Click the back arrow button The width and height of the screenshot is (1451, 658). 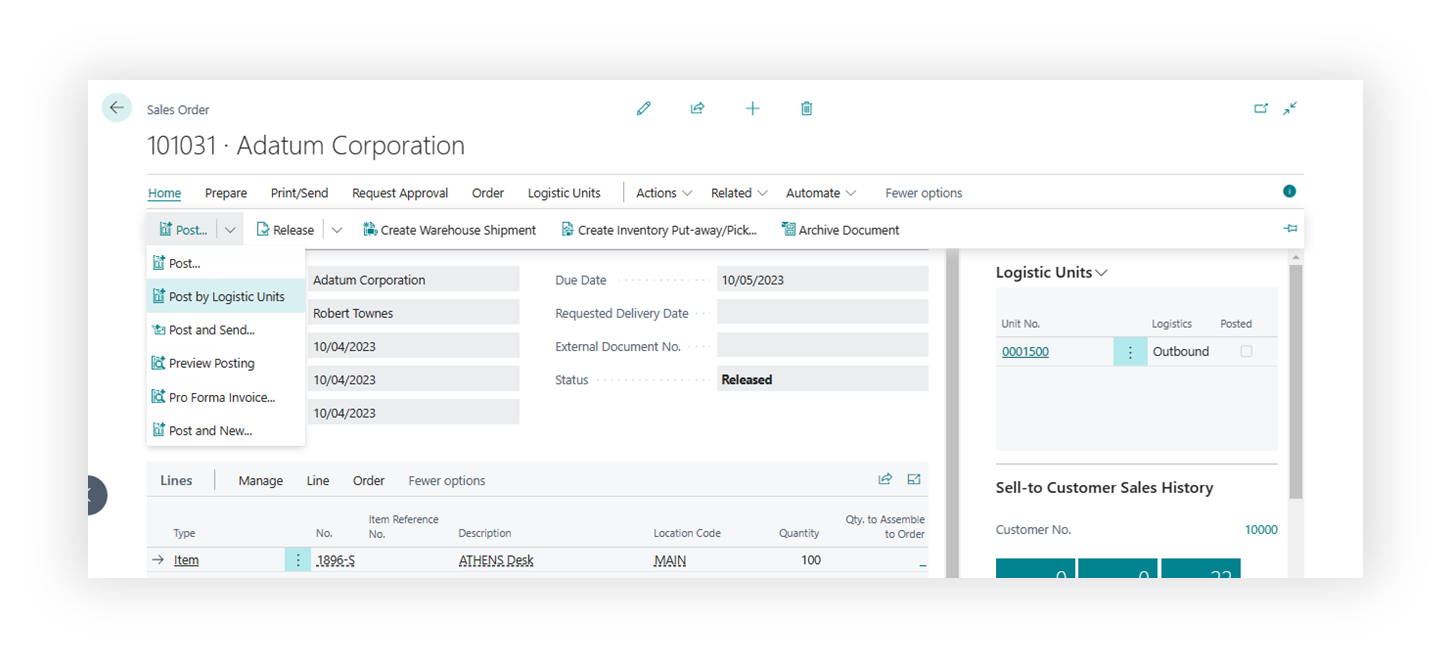(x=117, y=108)
